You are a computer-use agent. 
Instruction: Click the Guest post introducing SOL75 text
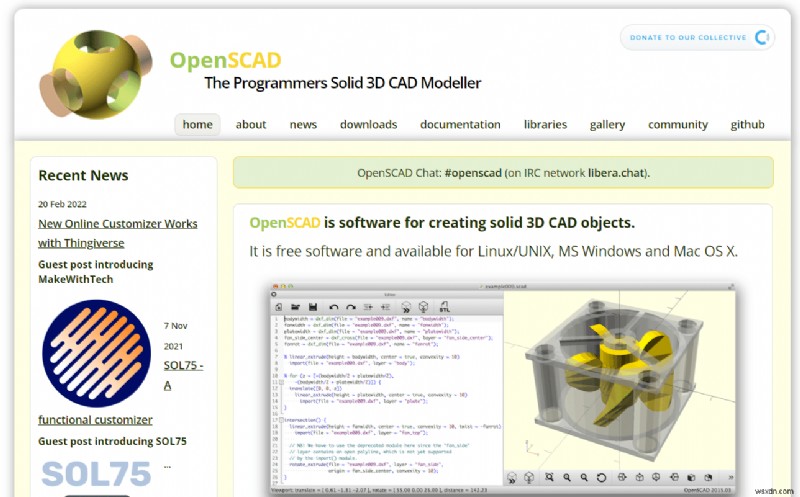(112, 441)
